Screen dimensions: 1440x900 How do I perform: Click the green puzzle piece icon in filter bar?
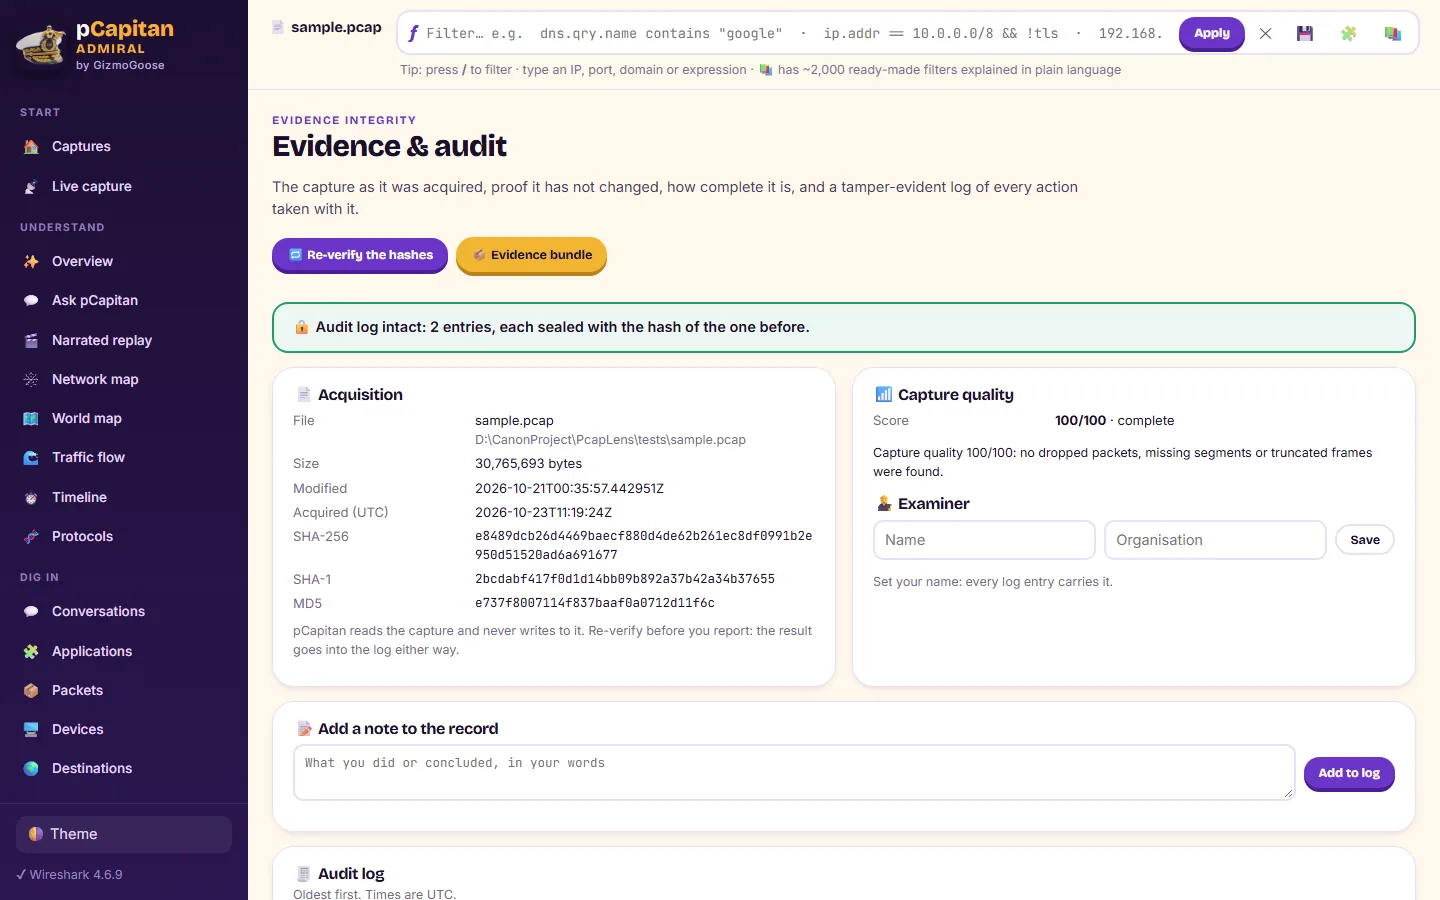point(1349,33)
